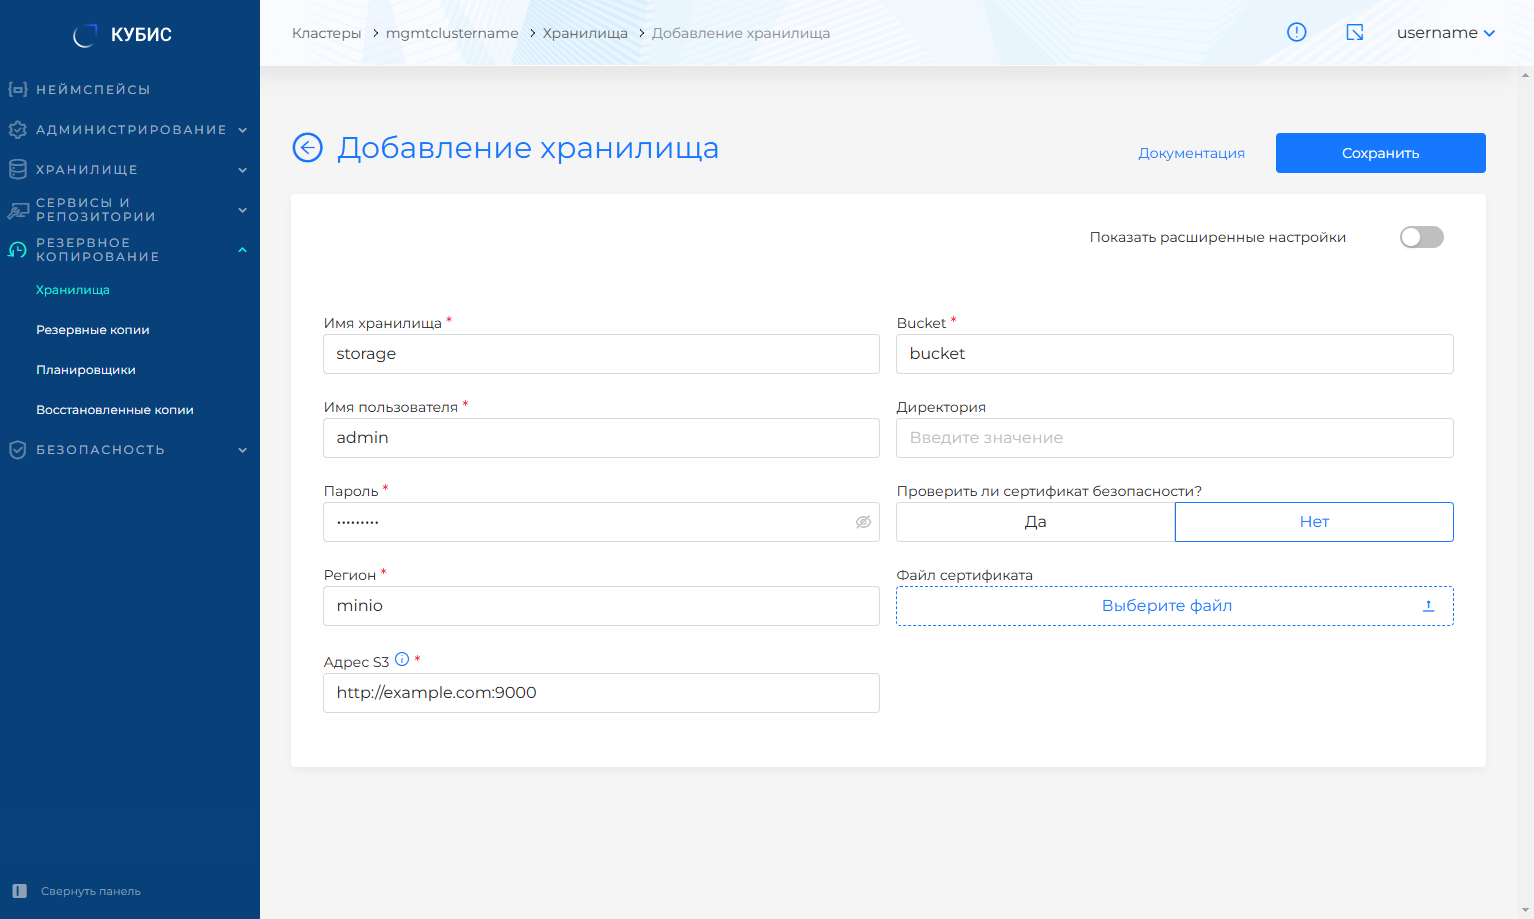
Task: Click the upload icon in the certificate file field
Action: [x=1428, y=606]
